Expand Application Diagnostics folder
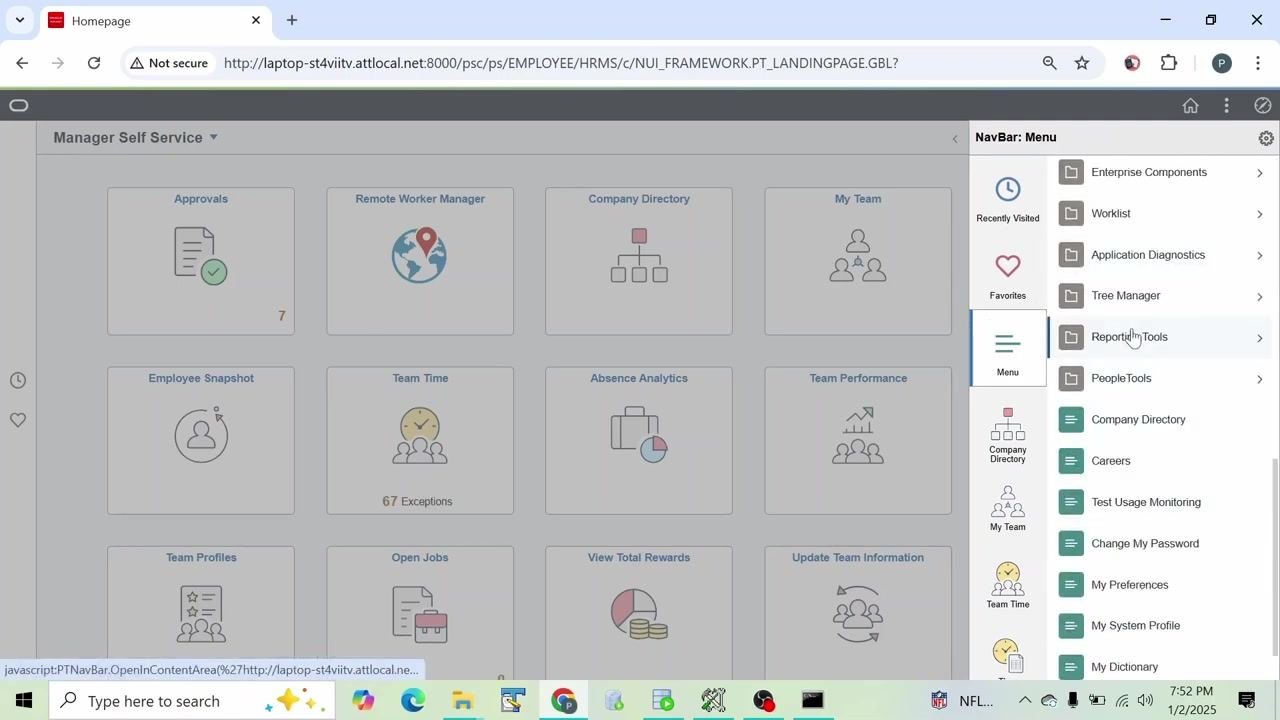The image size is (1280, 720). tap(1160, 255)
